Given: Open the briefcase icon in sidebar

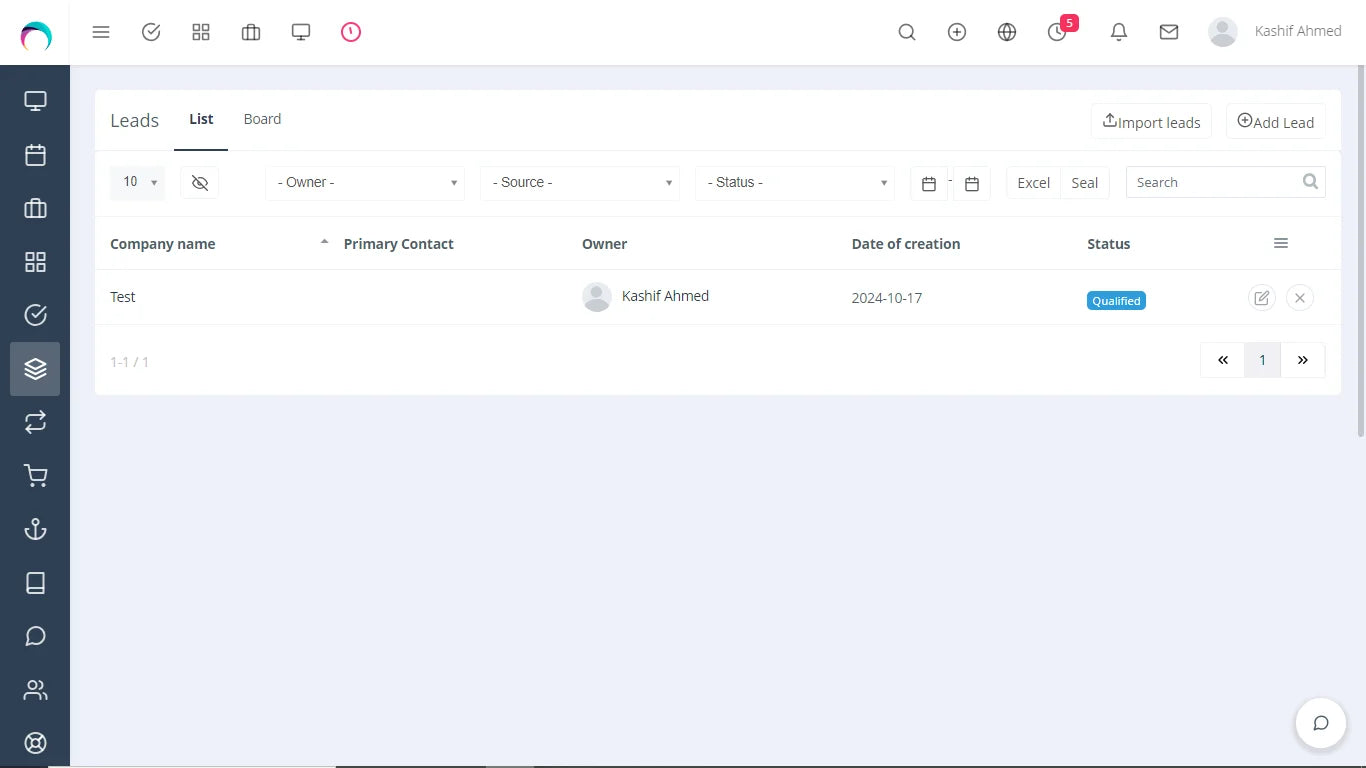Looking at the screenshot, I should click(x=35, y=208).
